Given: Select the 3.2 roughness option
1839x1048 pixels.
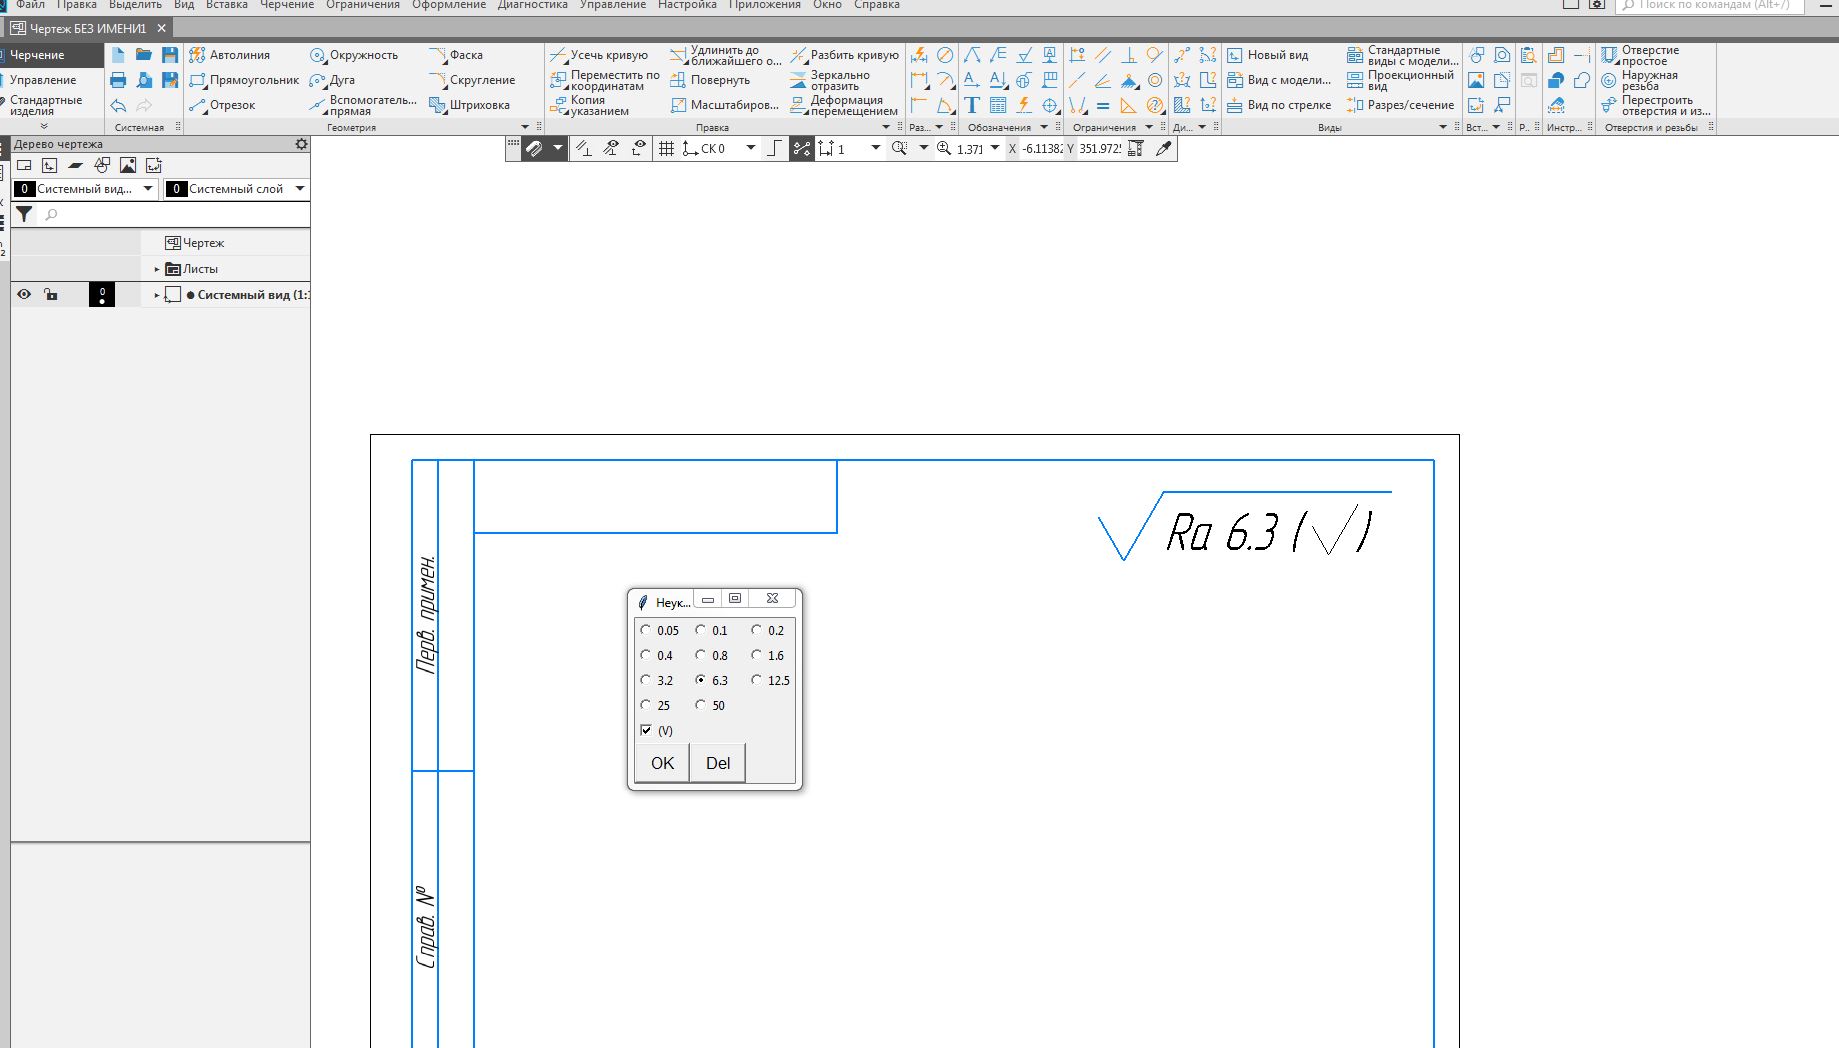Looking at the screenshot, I should [x=646, y=680].
